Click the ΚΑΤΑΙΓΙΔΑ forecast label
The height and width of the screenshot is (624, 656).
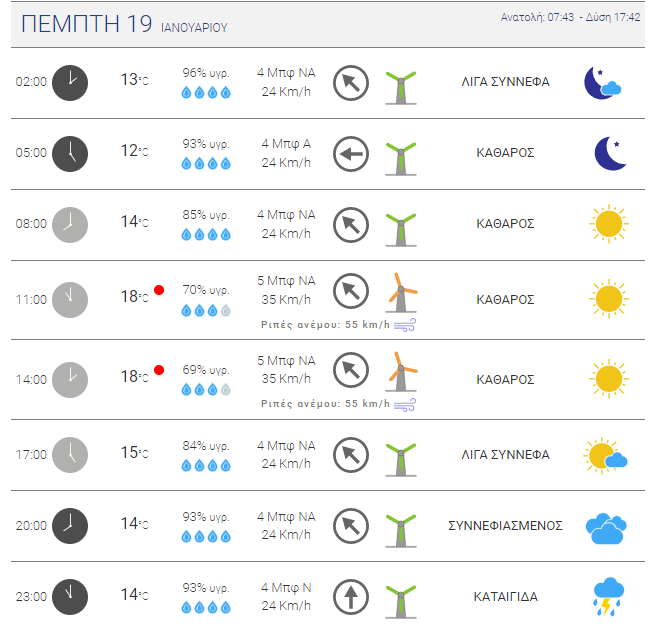pyautogui.click(x=505, y=597)
